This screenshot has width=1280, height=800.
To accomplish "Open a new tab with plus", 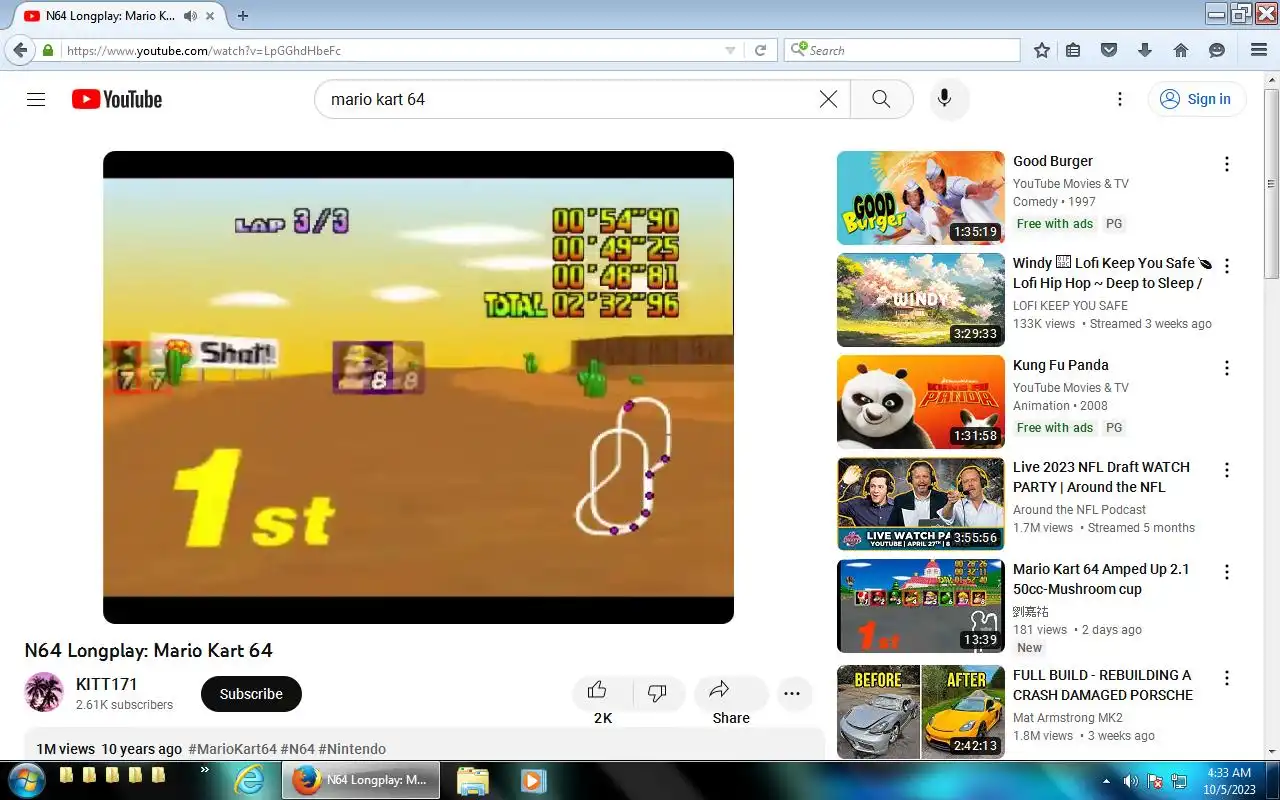I will (243, 16).
